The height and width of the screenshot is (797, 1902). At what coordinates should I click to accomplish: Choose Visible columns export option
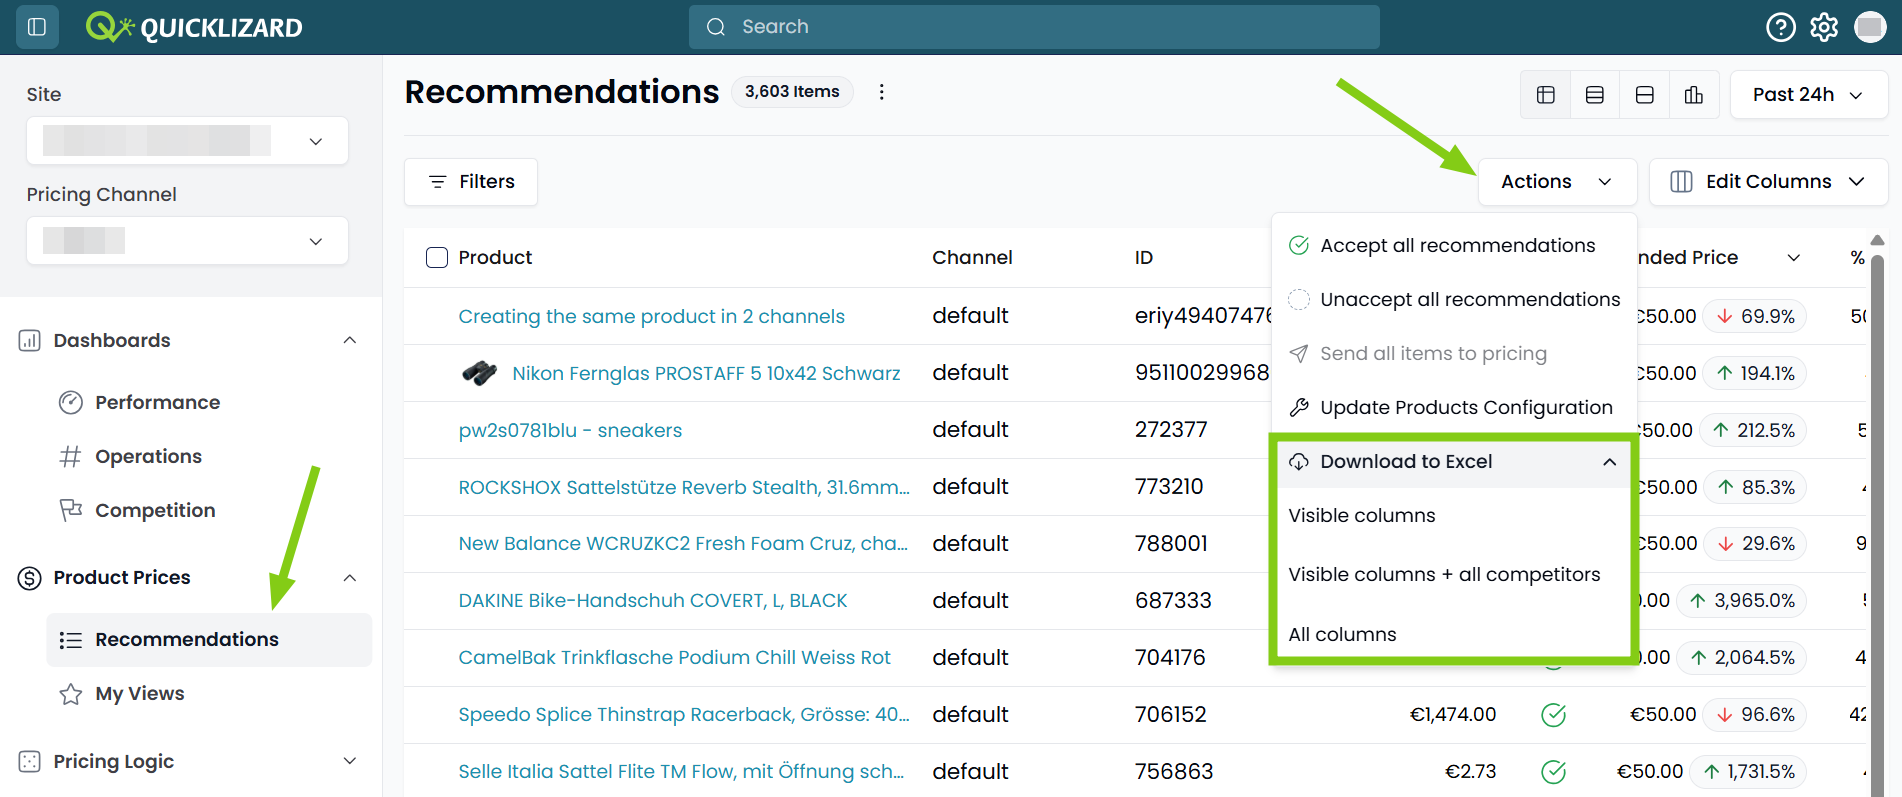(x=1362, y=516)
